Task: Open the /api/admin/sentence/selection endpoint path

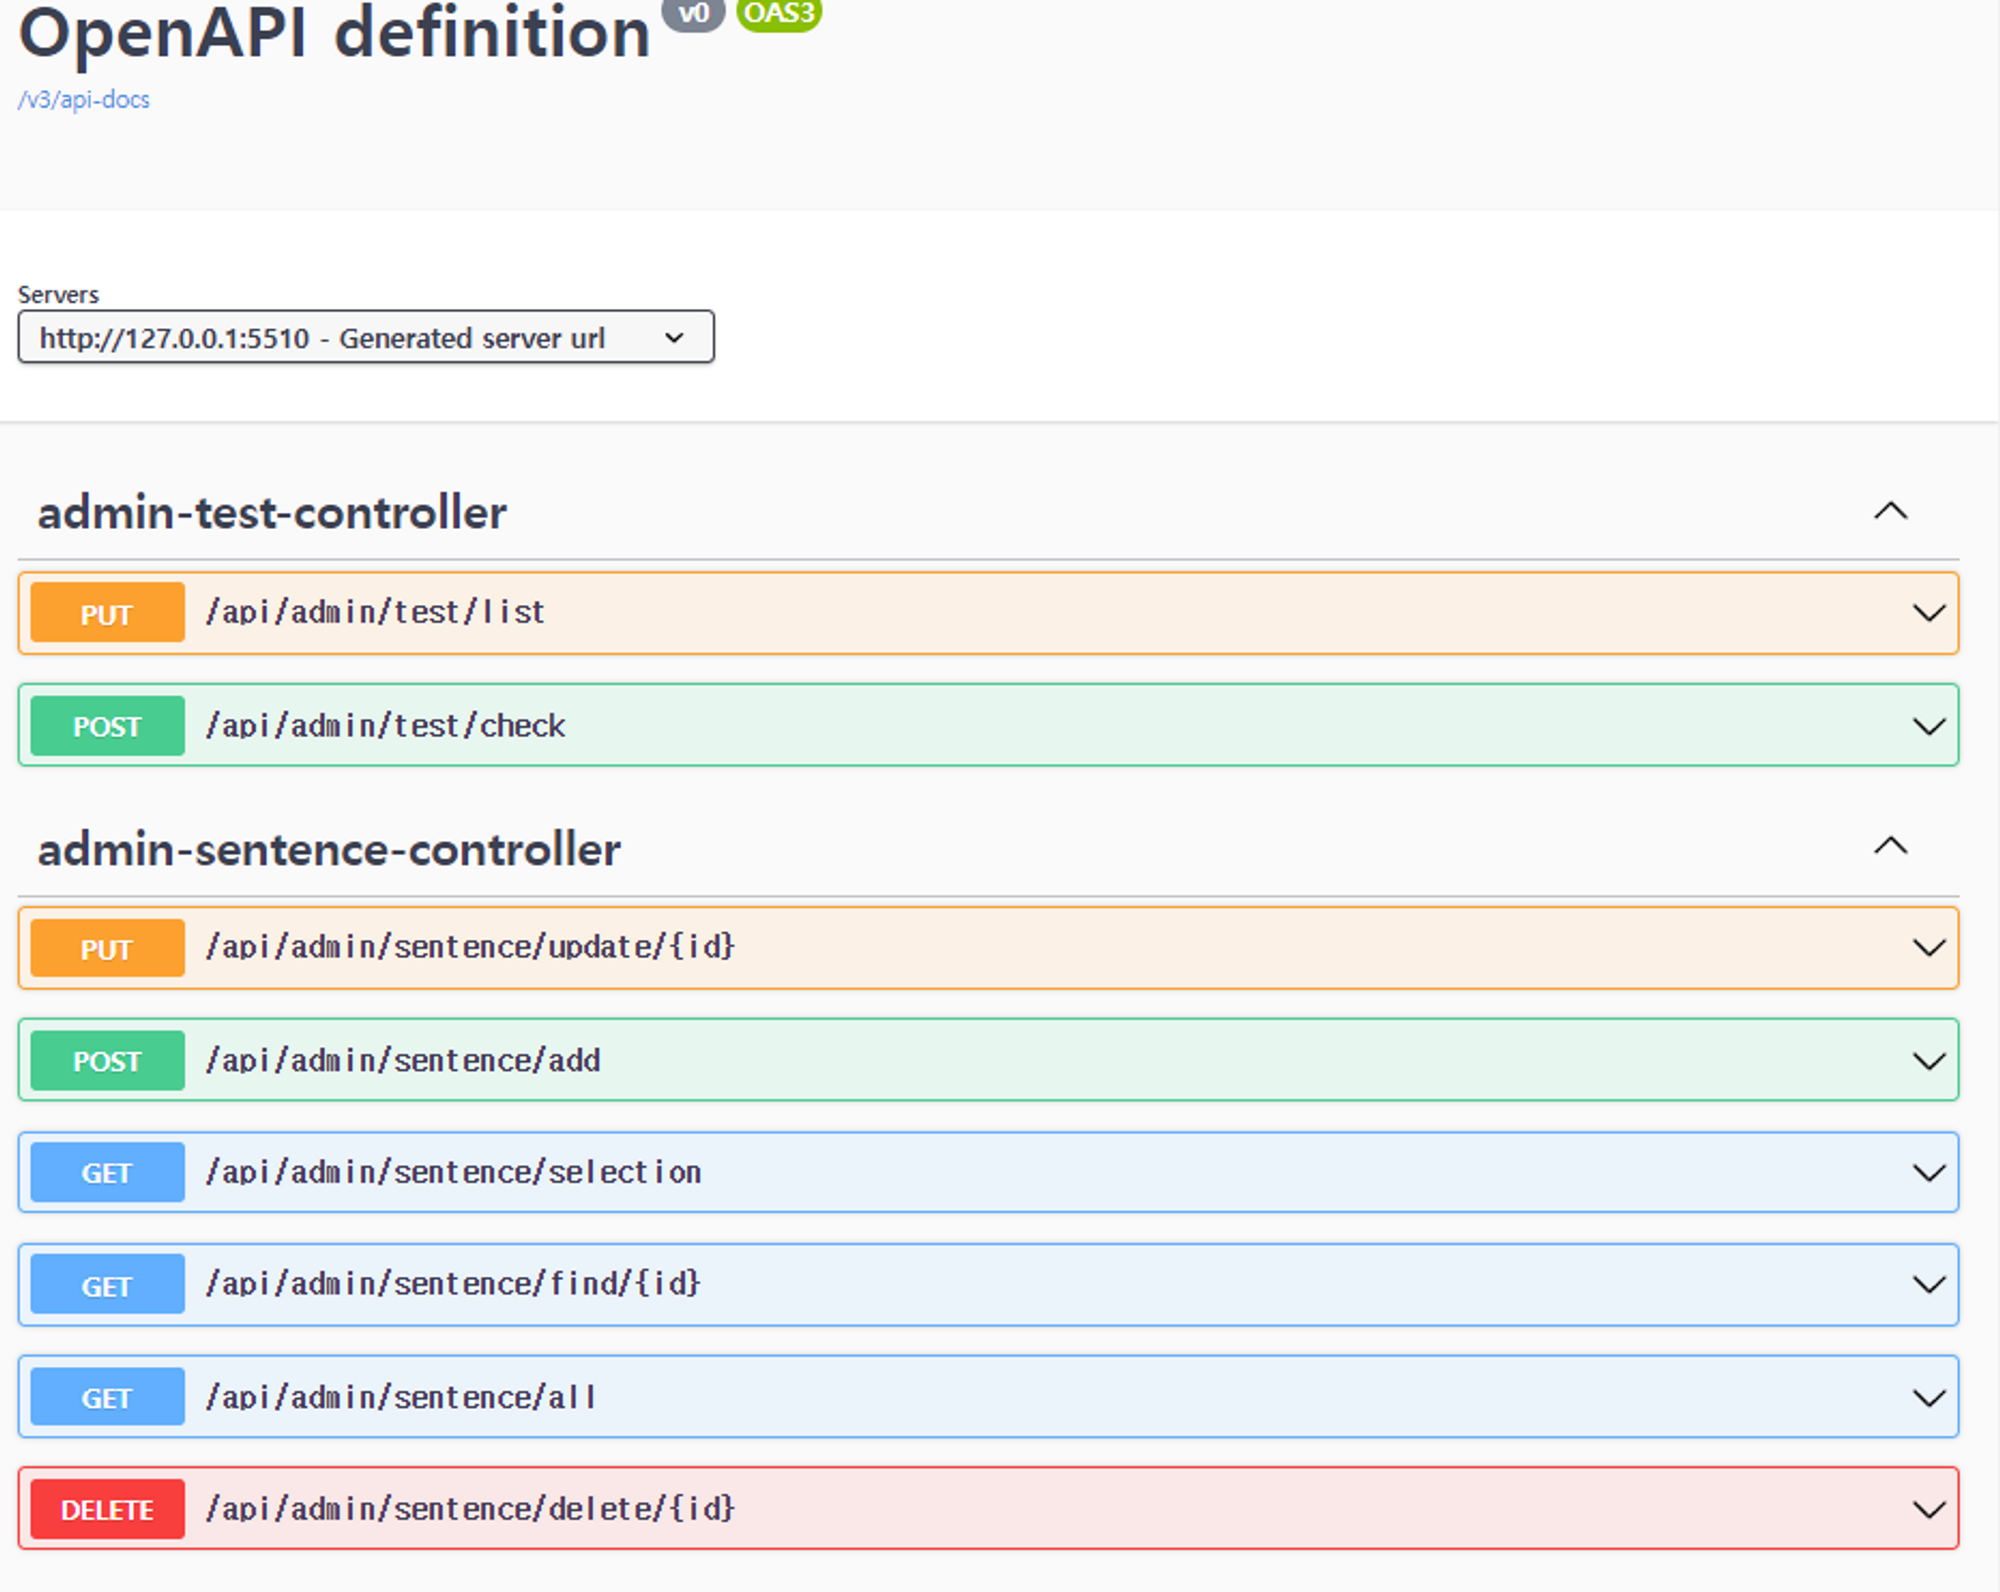Action: (x=453, y=1172)
